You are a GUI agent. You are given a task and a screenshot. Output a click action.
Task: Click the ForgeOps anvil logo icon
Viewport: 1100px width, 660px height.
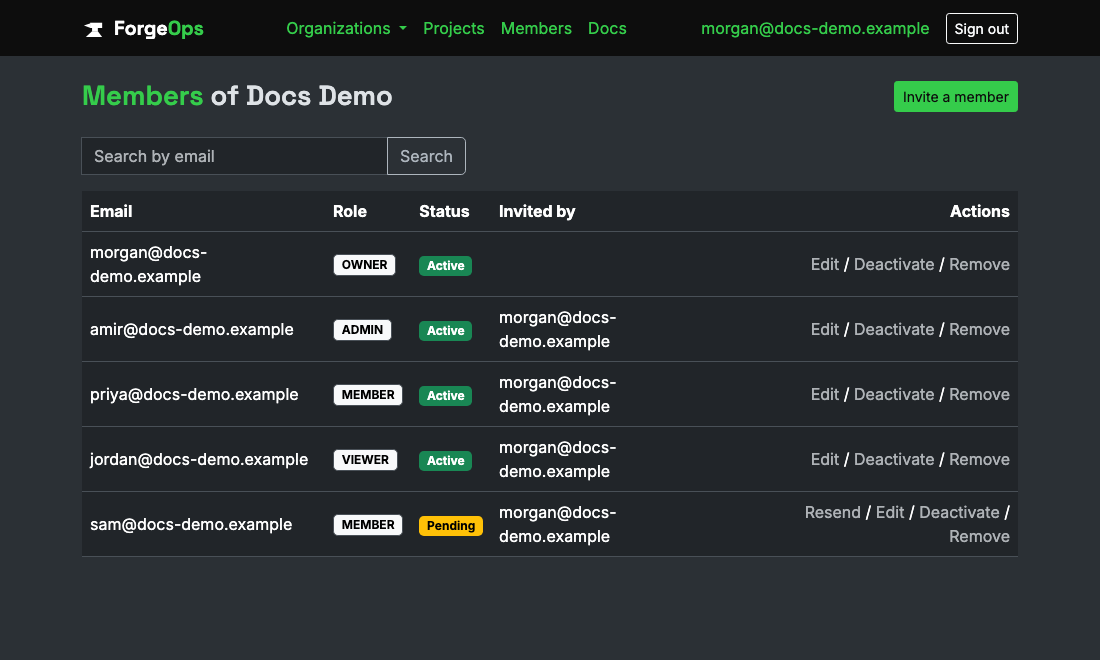pos(93,29)
